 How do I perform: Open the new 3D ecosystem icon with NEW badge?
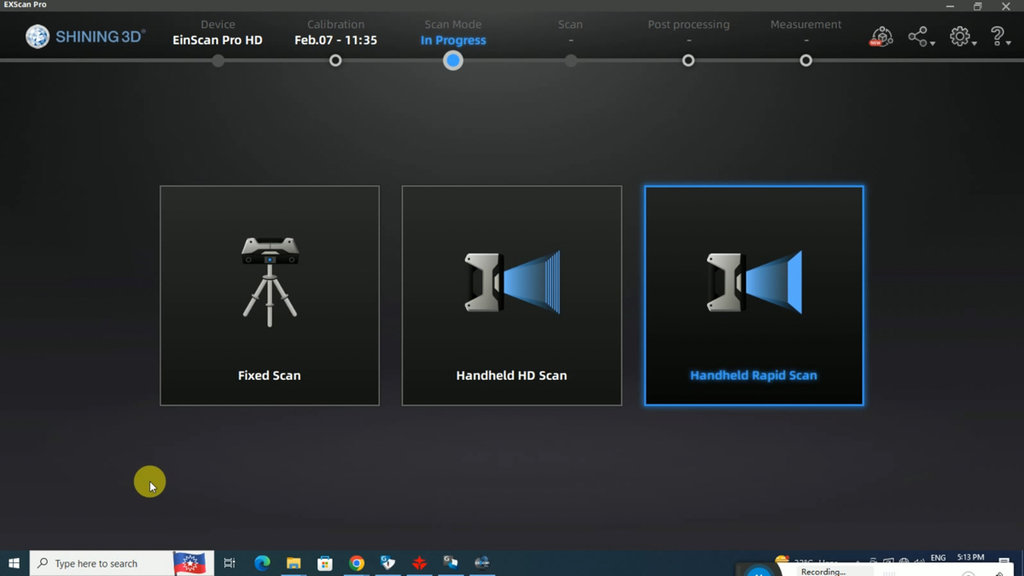tap(881, 38)
